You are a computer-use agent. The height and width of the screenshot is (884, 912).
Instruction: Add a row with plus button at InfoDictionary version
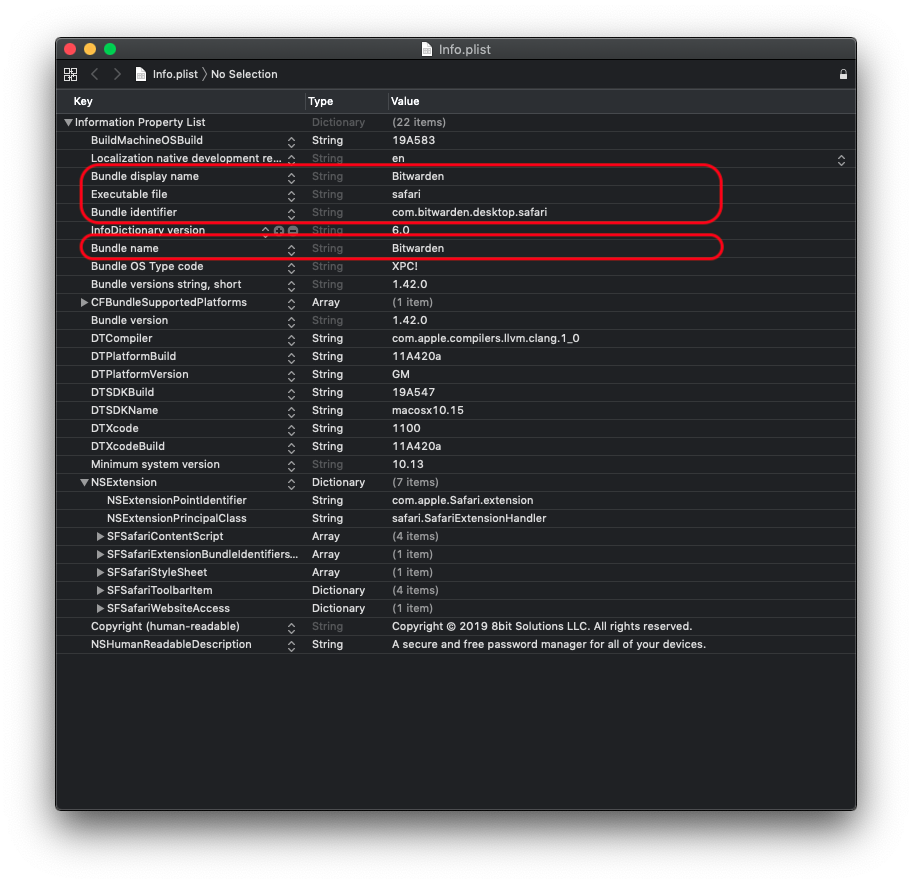click(279, 230)
